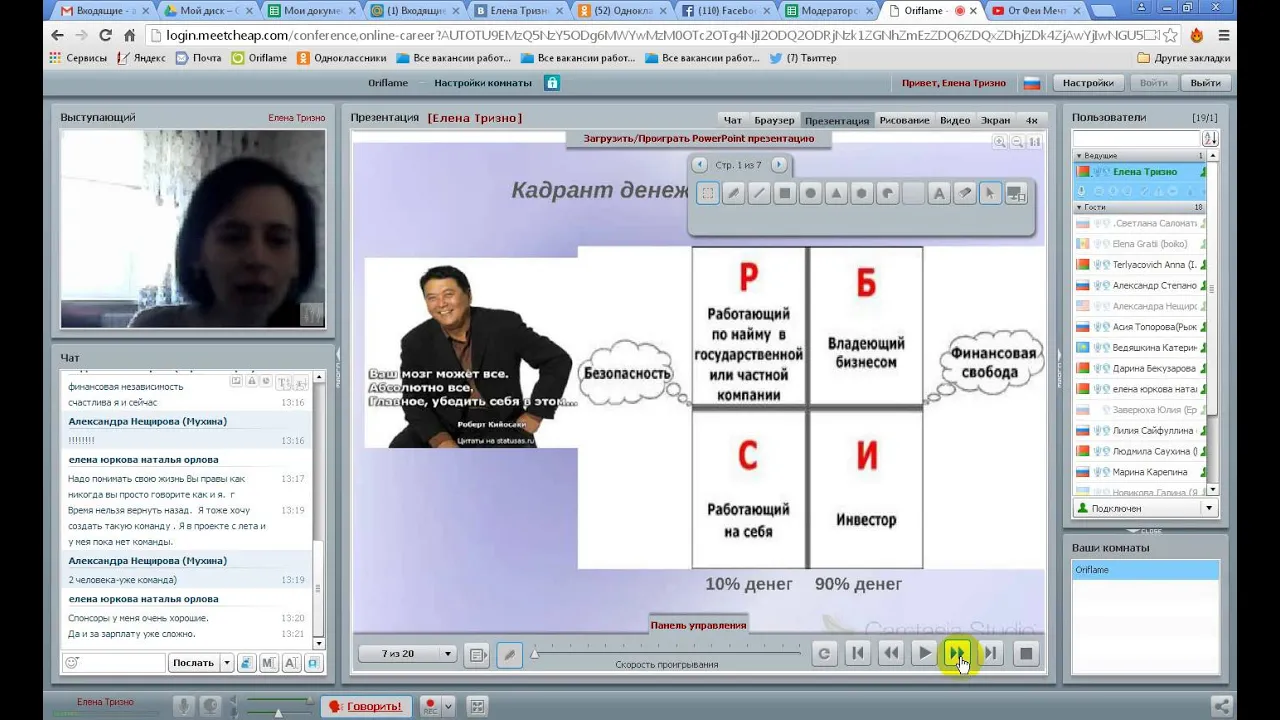The image size is (1280, 720).
Task: Open the dropdown arrow beside REC
Action: click(x=448, y=706)
